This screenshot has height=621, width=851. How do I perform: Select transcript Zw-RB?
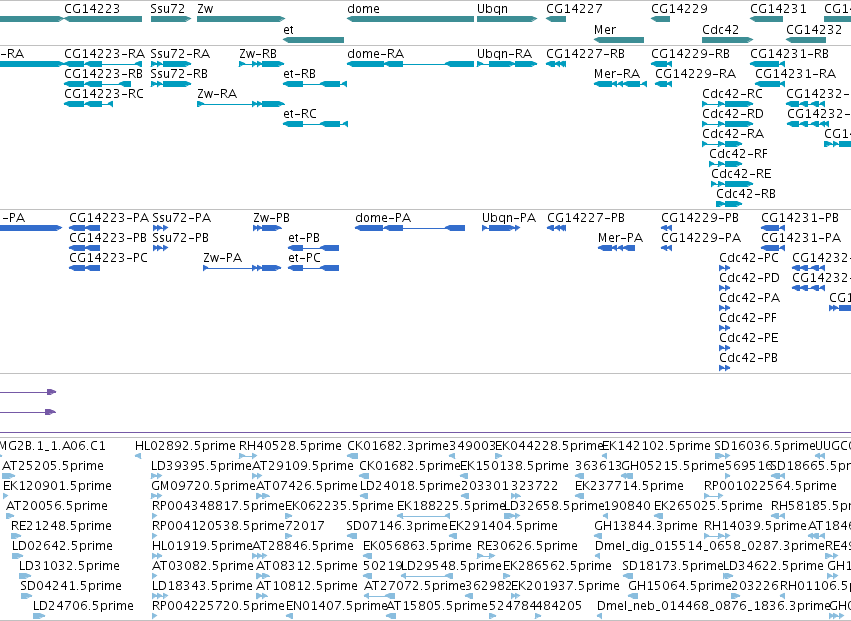(262, 64)
